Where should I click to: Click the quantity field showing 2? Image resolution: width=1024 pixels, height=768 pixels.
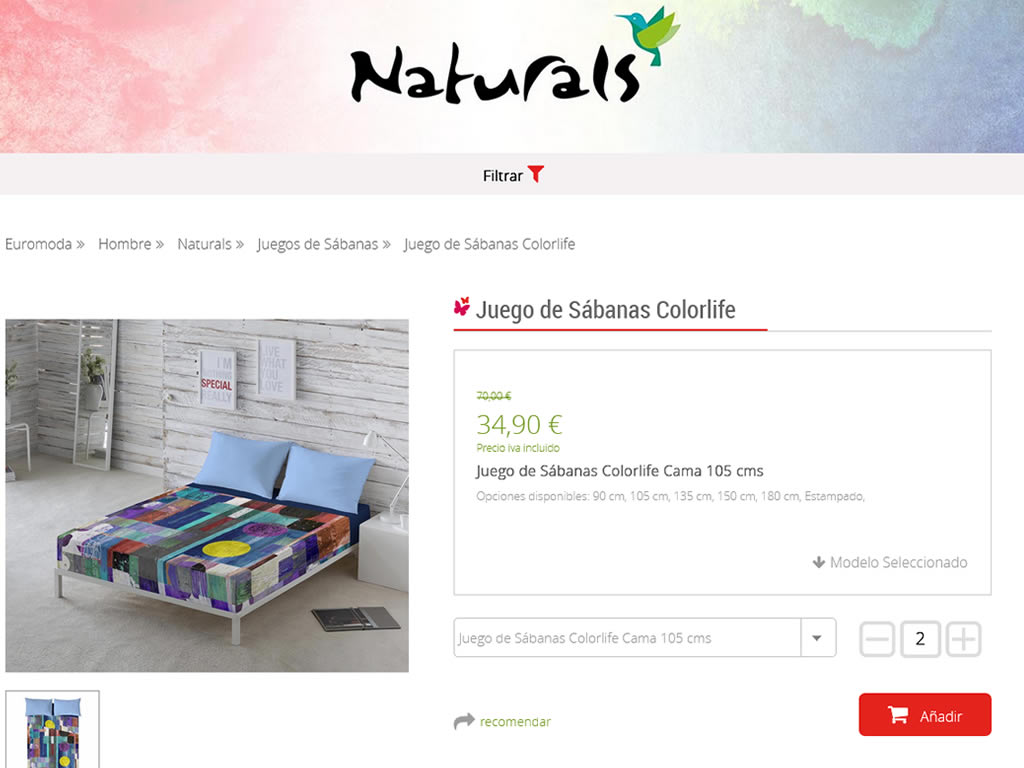(920, 639)
